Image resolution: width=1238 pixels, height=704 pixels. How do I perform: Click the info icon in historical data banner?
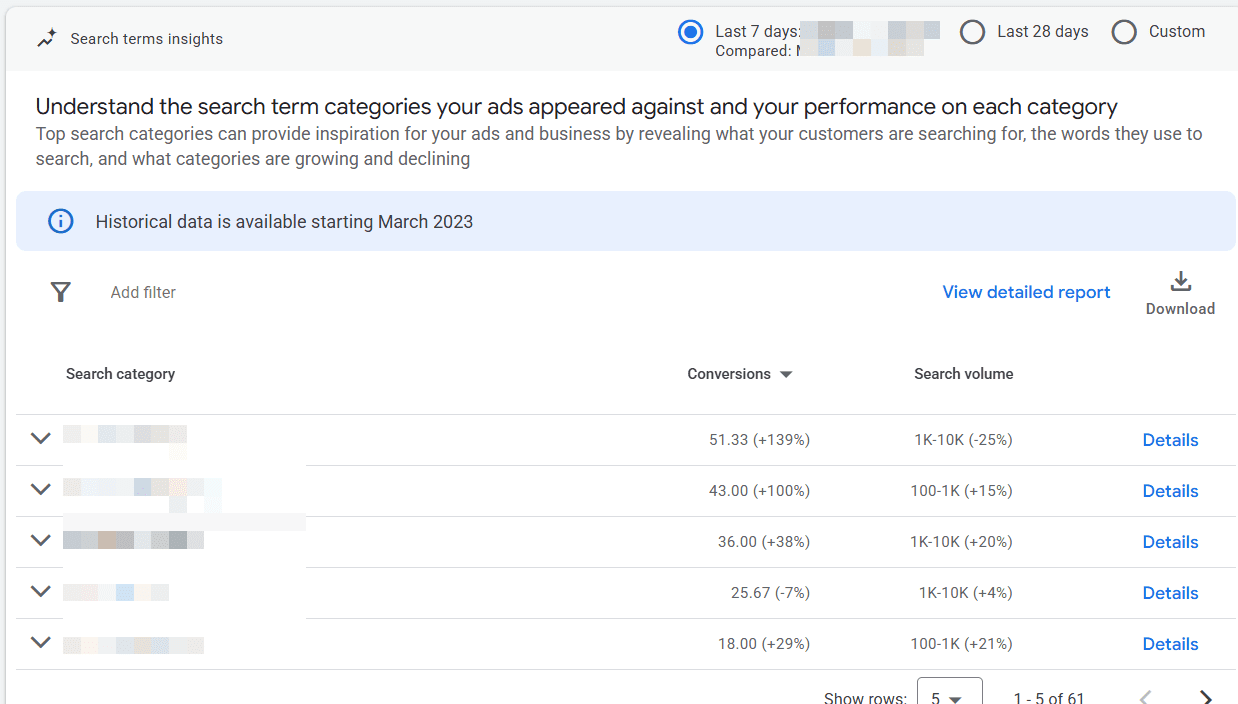(61, 221)
